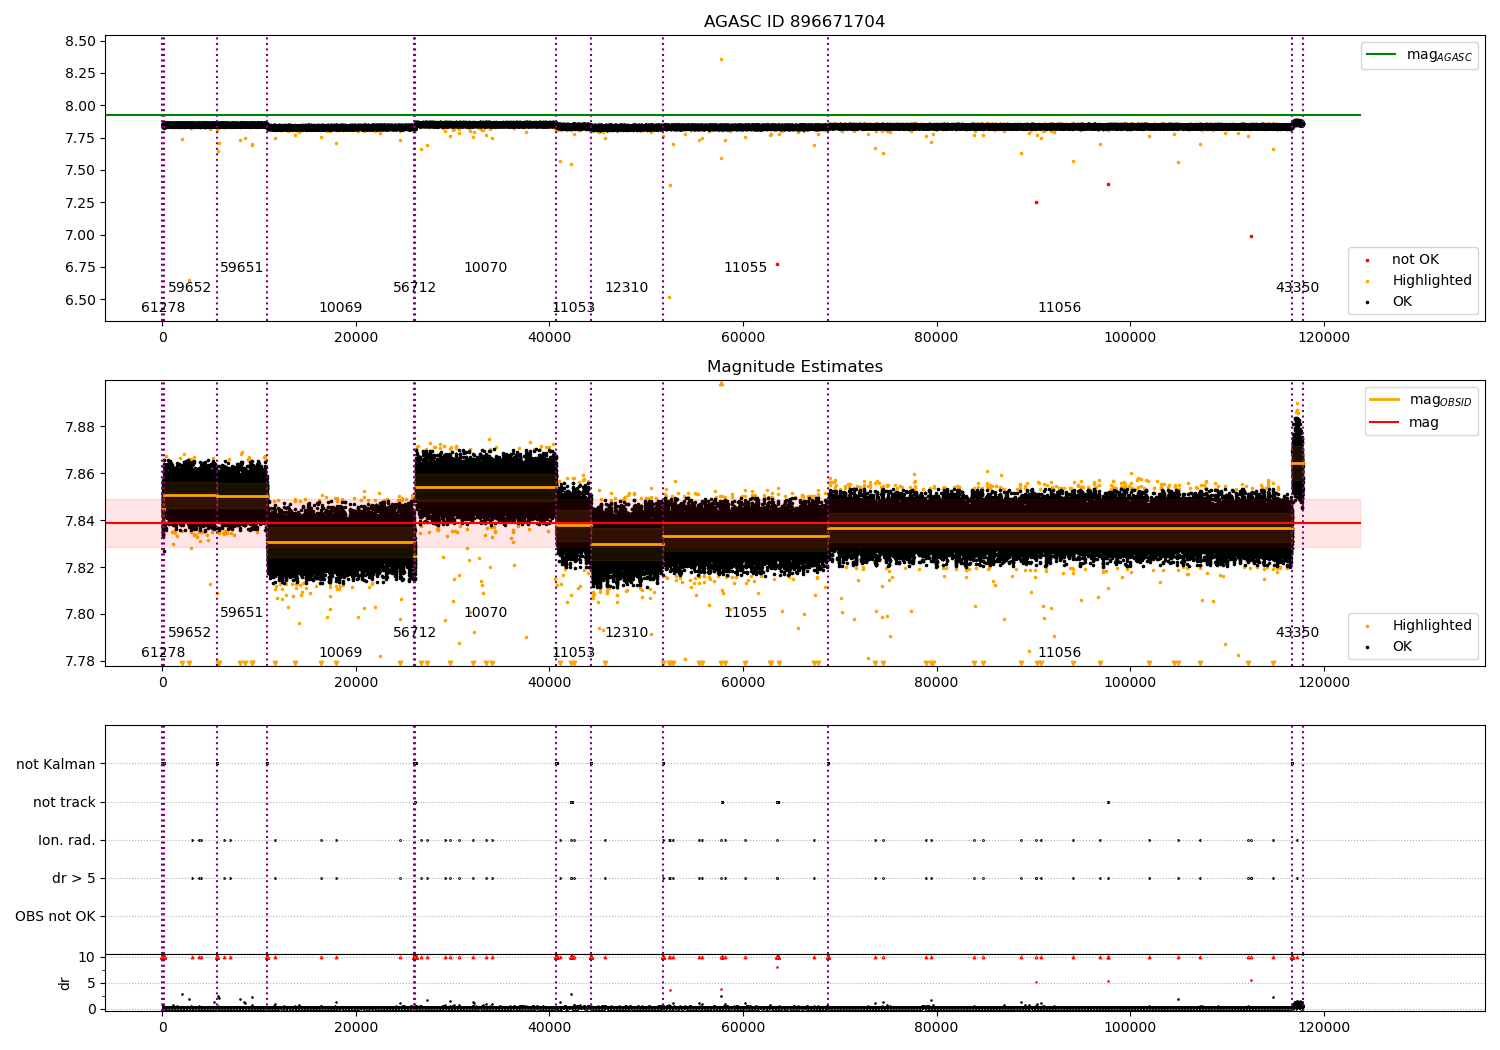The height and width of the screenshot is (1050, 1500).
Task: Click obsid label 11056 in AGASC ID plot
Action: coord(1060,308)
